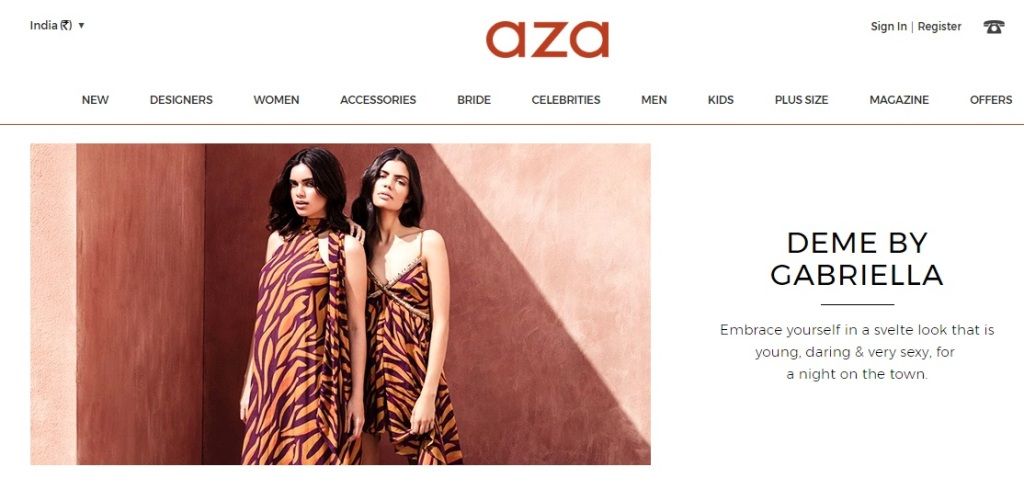
Task: Open the aza logo homepage
Action: point(547,39)
